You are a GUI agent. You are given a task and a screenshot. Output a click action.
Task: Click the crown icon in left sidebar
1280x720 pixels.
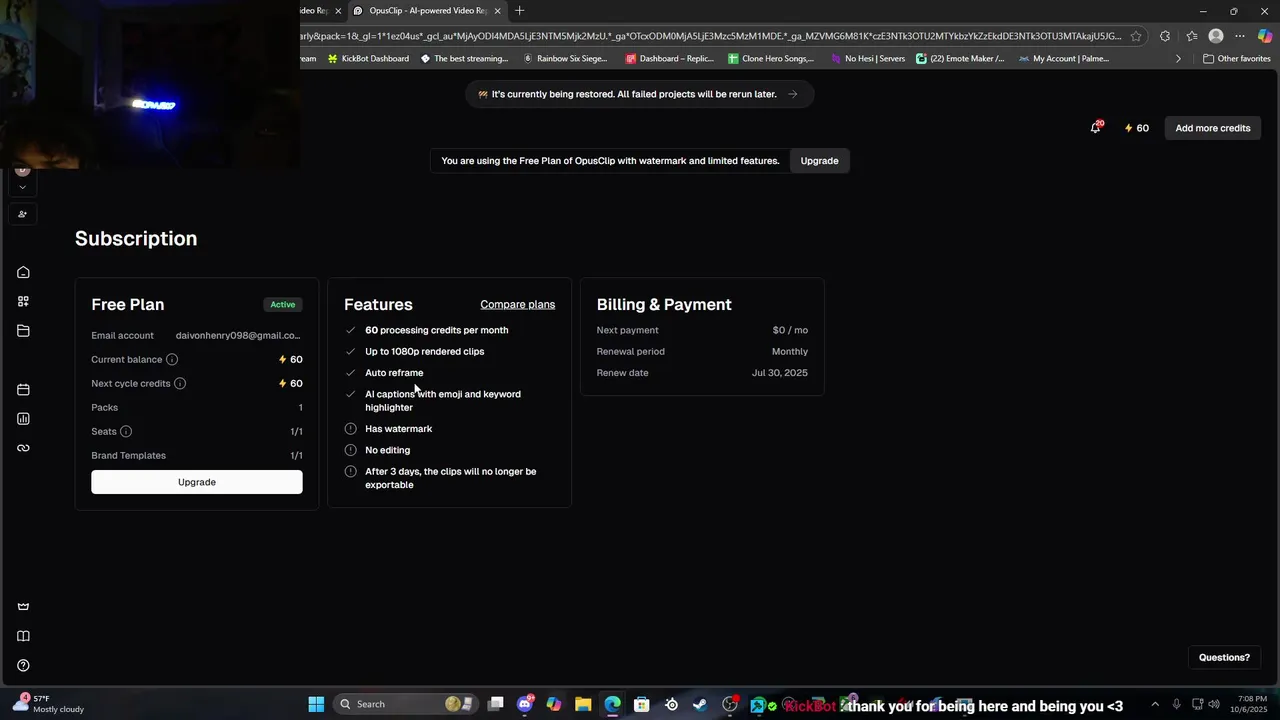(23, 607)
